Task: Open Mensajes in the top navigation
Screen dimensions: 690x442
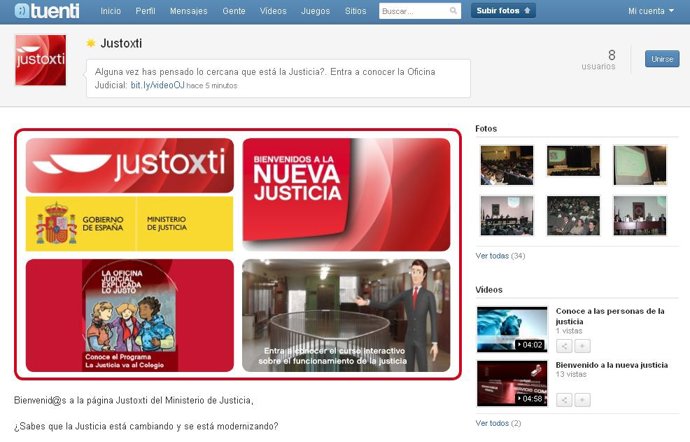Action: [188, 11]
